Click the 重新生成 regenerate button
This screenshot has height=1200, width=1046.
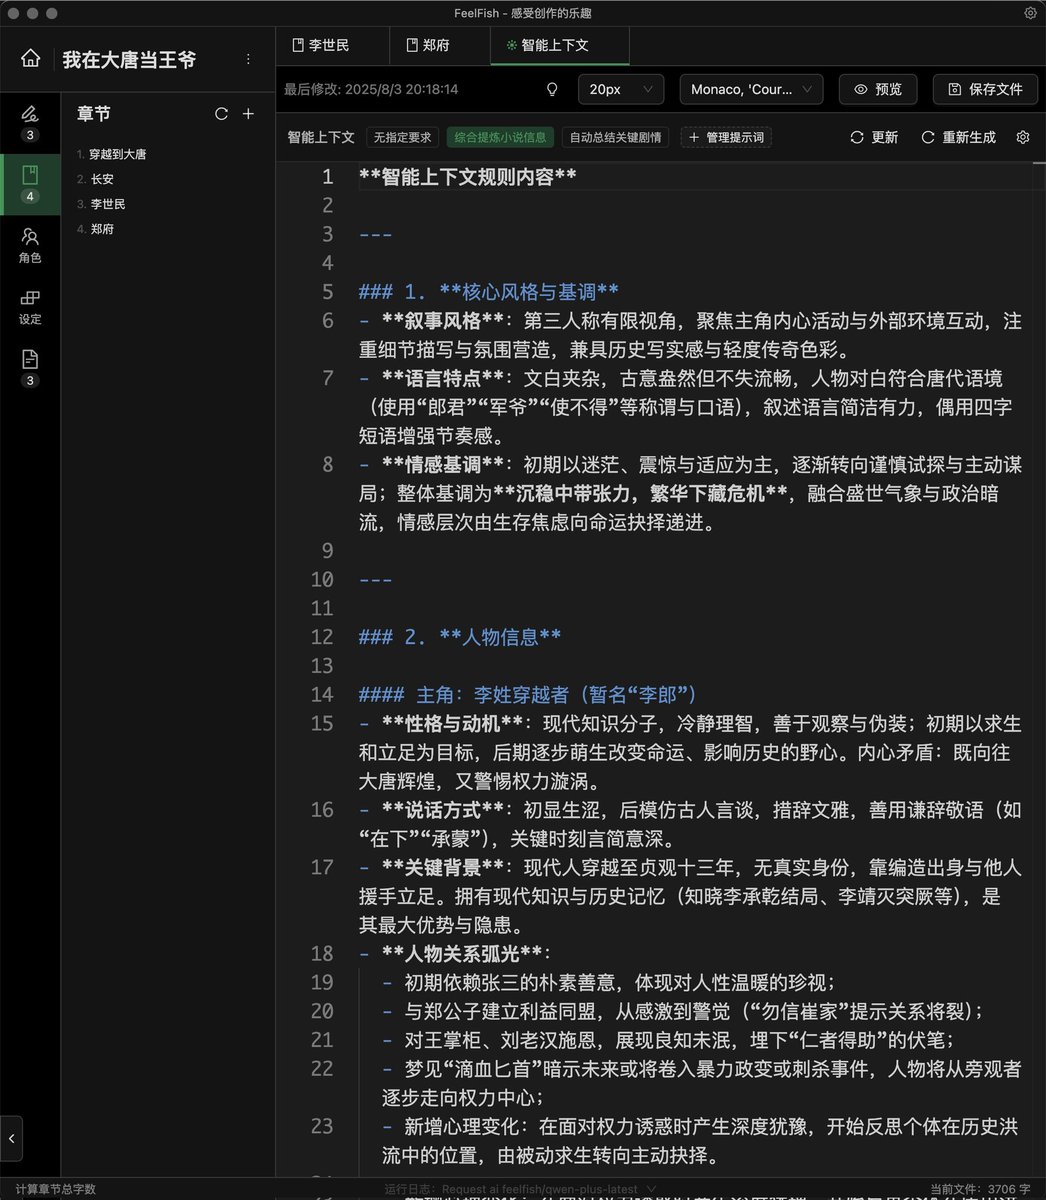click(x=959, y=137)
